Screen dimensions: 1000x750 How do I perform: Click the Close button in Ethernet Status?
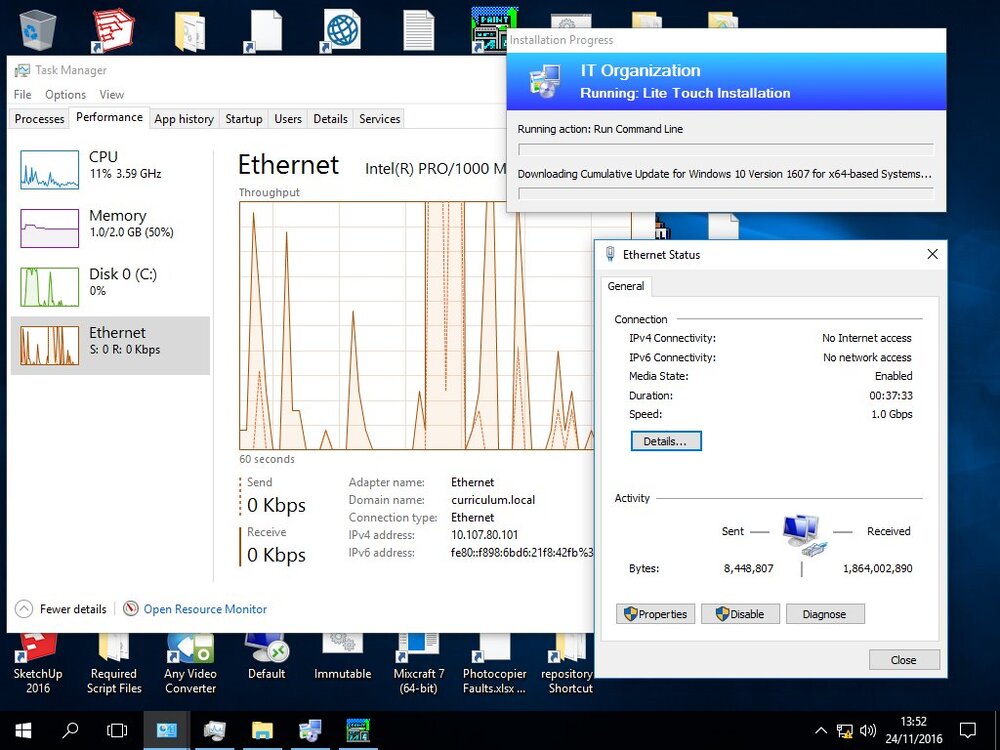coord(904,660)
